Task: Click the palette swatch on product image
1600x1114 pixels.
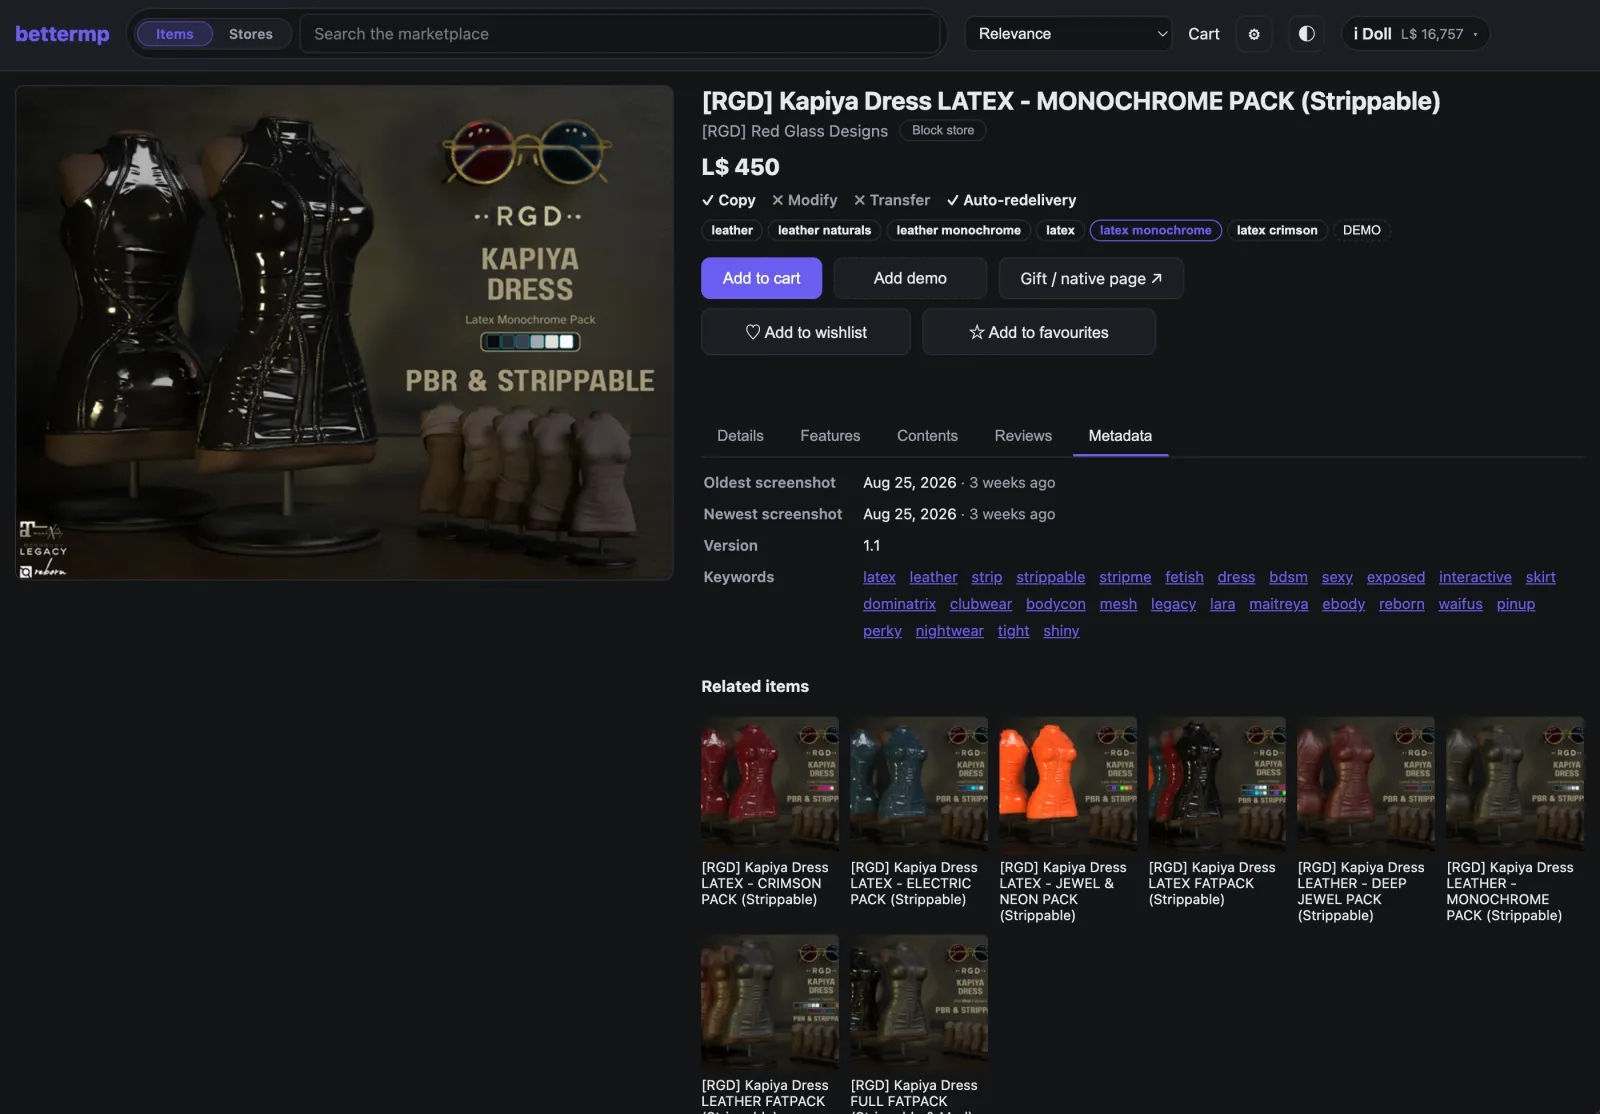Action: click(x=530, y=342)
